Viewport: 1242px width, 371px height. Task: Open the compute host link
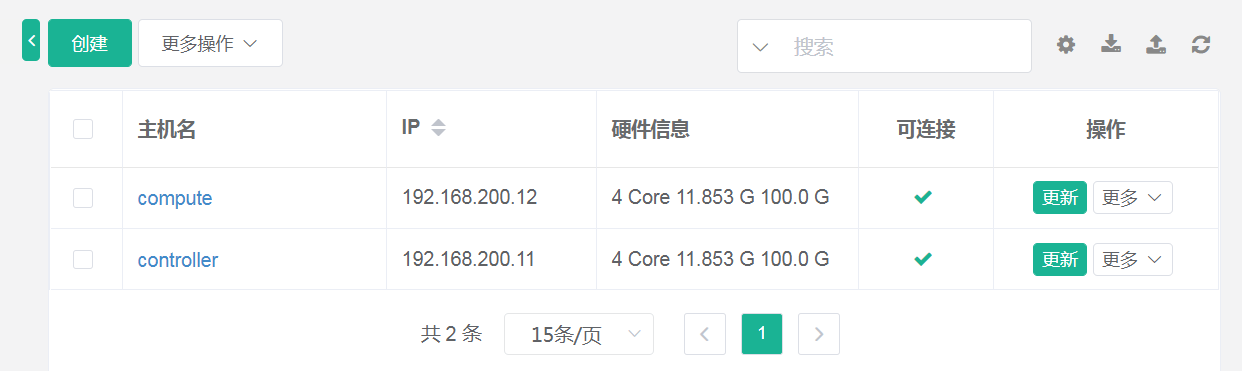point(175,198)
